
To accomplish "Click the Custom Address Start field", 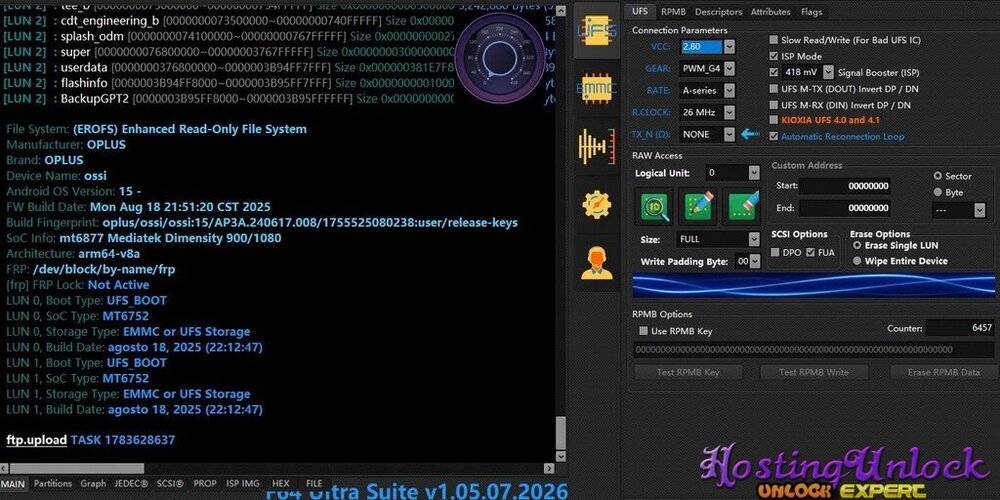I will (x=844, y=186).
